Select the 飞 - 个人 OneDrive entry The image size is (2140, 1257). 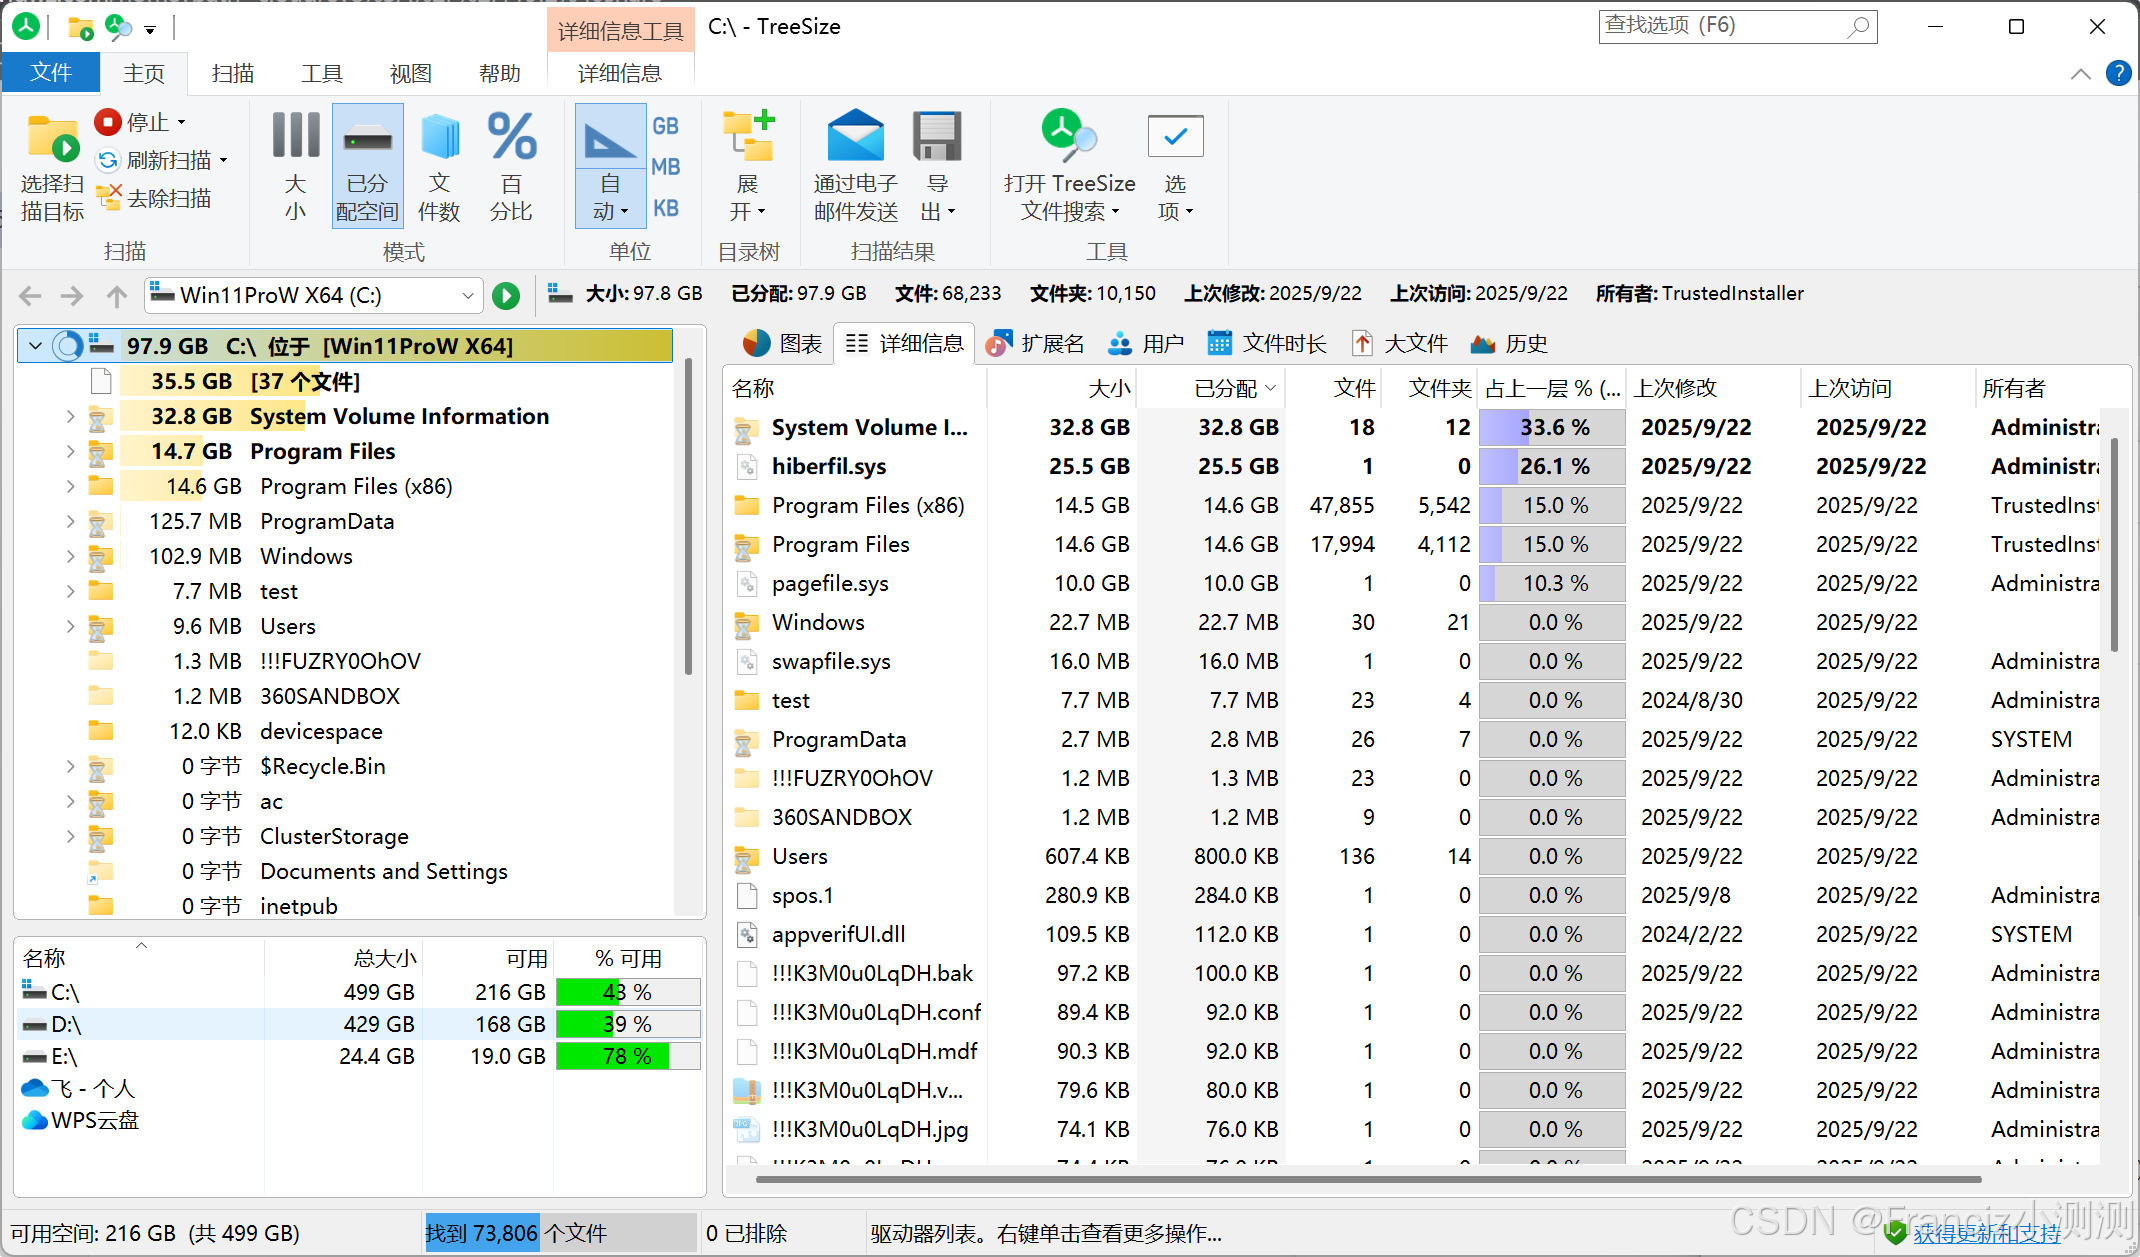[x=78, y=1088]
